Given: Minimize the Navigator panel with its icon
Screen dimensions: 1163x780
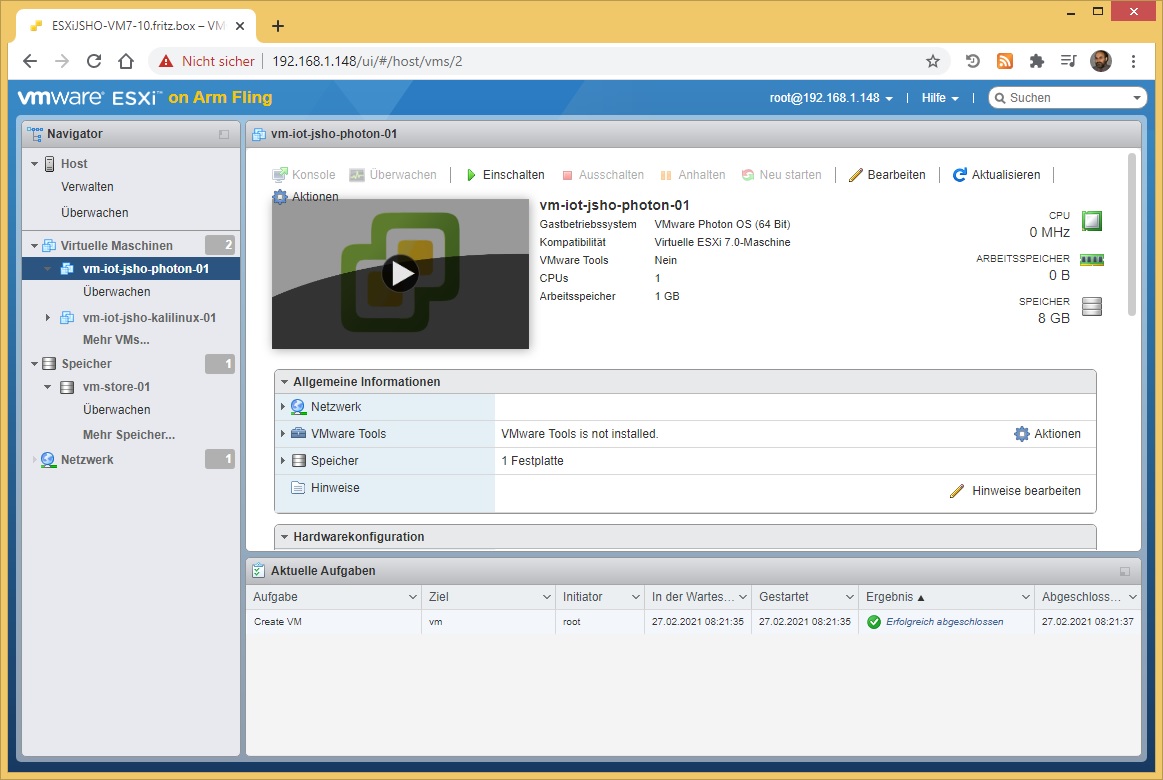Looking at the screenshot, I should [x=224, y=134].
